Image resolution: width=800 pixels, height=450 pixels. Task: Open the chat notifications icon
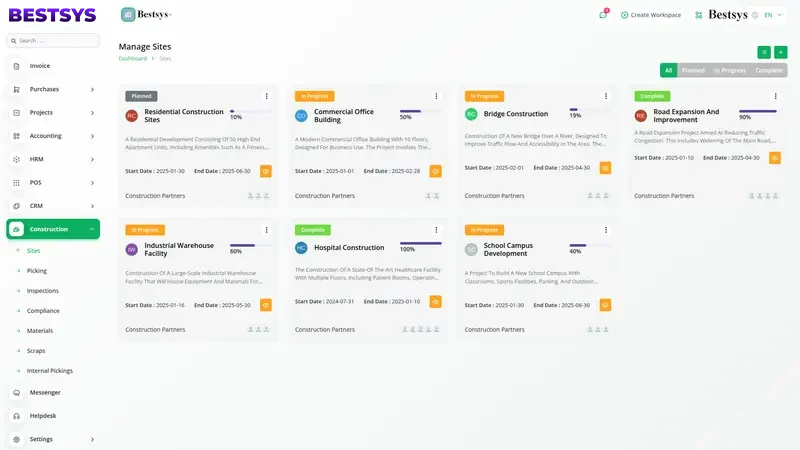tap(603, 15)
